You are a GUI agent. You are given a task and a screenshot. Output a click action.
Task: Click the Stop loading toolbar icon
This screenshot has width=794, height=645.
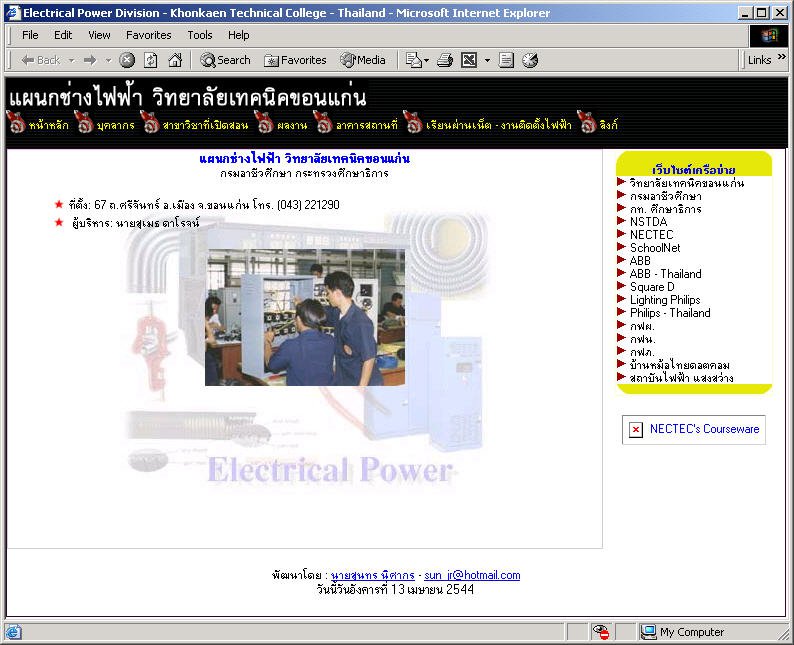[x=127, y=60]
